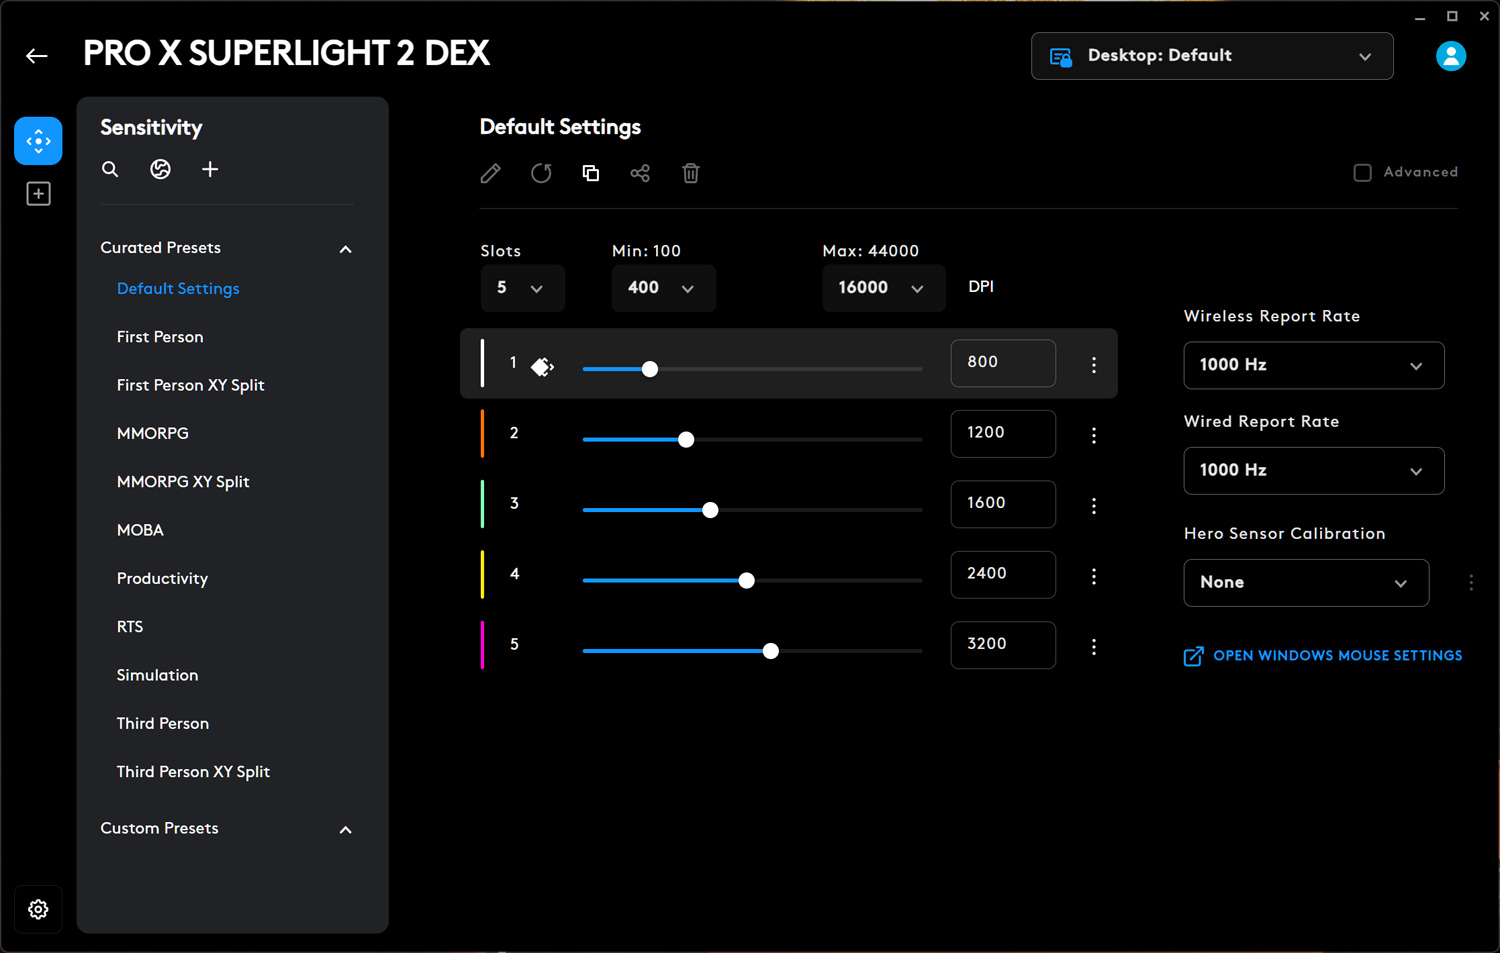Open Wired Report Rate dropdown
Viewport: 1500px width, 953px height.
[1314, 470]
